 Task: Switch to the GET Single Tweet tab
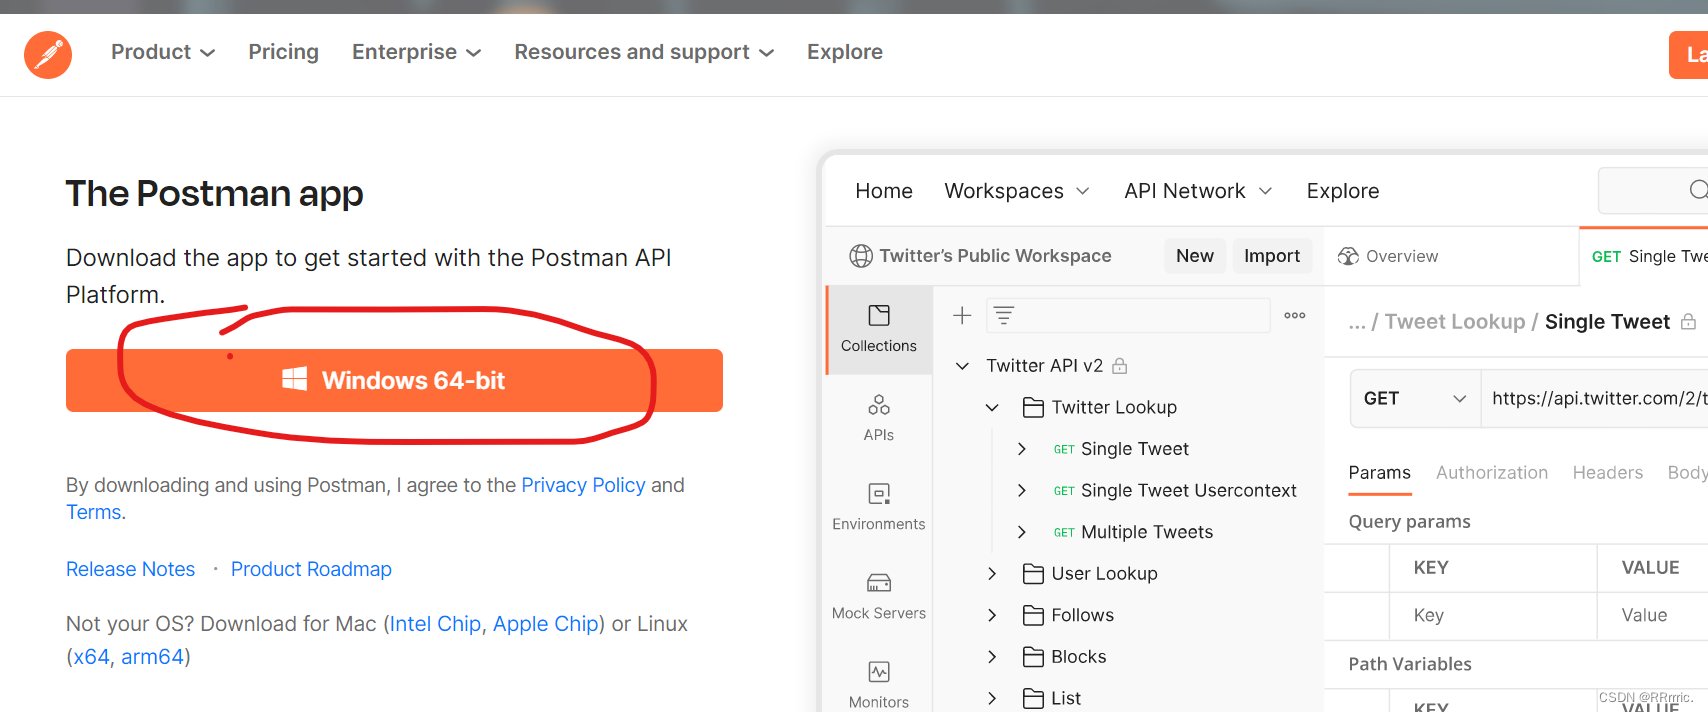1644,256
